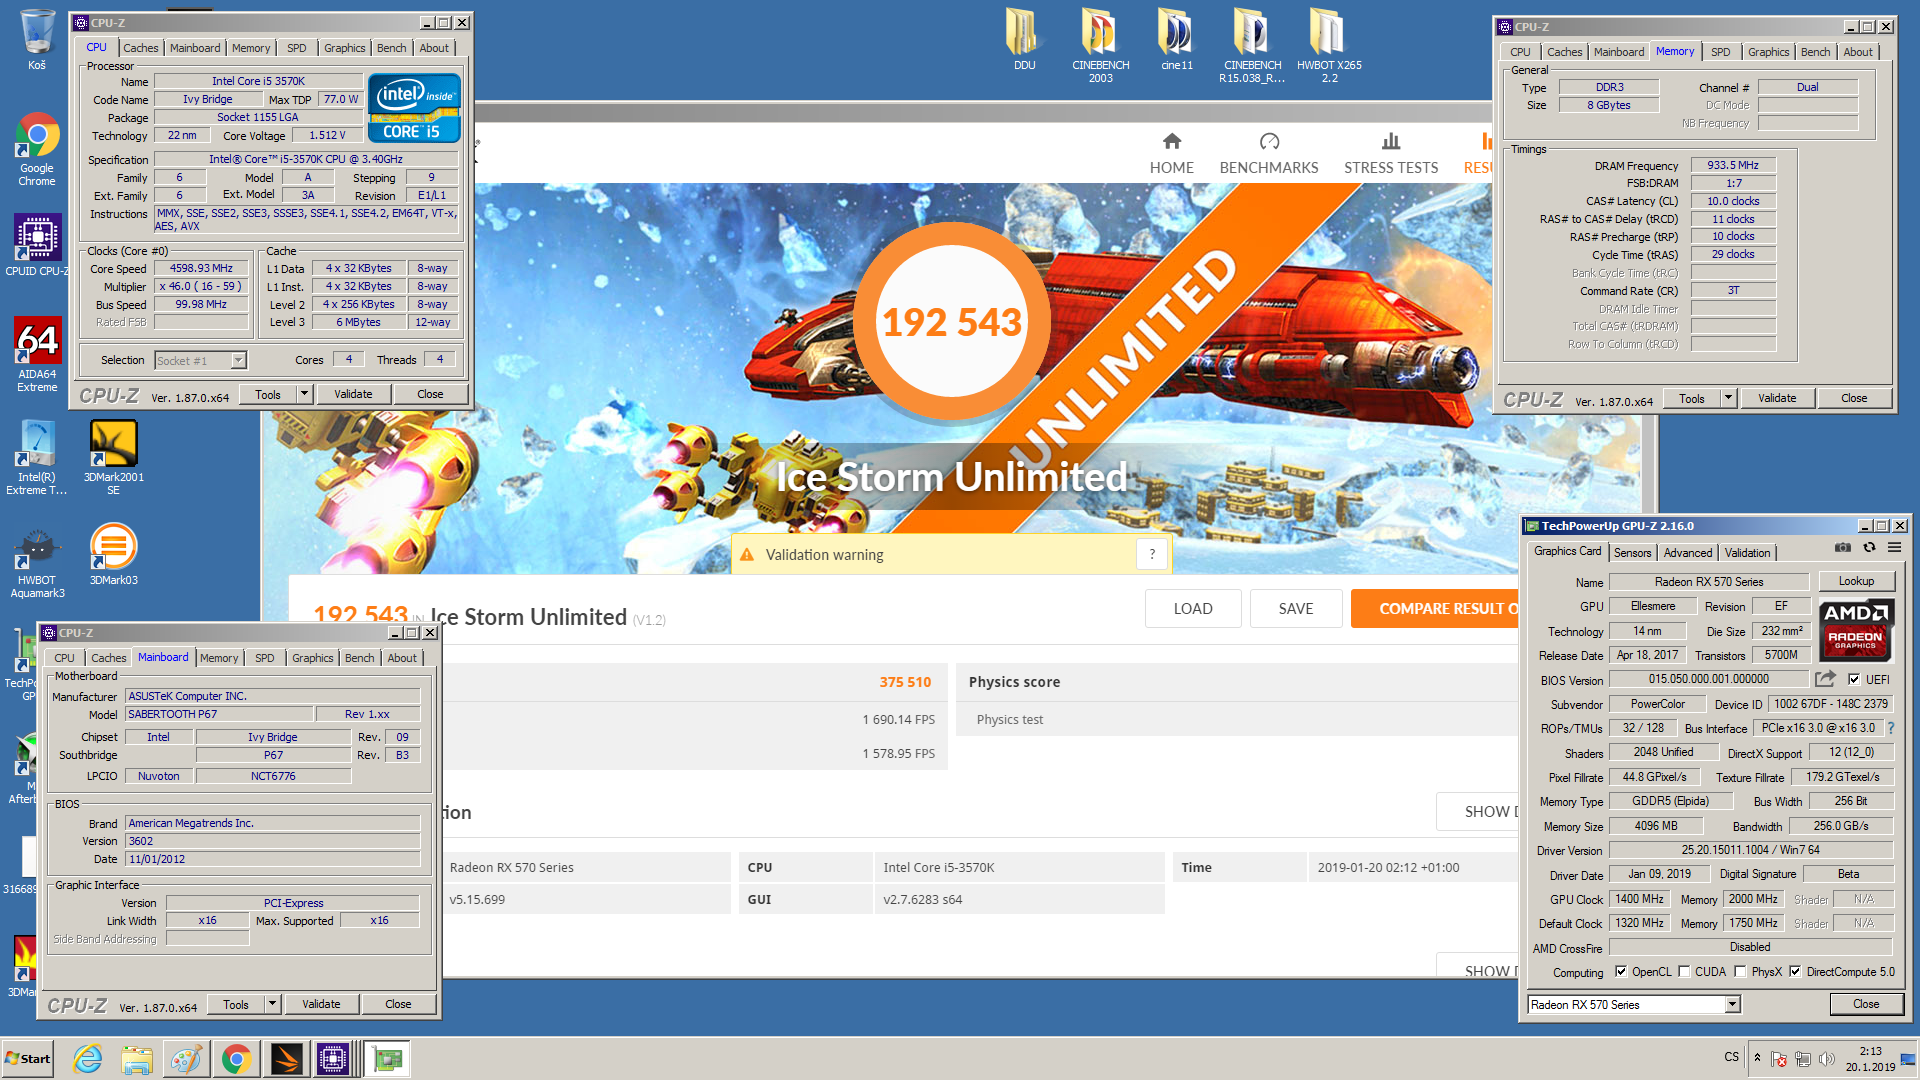This screenshot has width=1920, height=1080.
Task: Open the Recycle Bin (Koš)
Action: click(x=37, y=38)
